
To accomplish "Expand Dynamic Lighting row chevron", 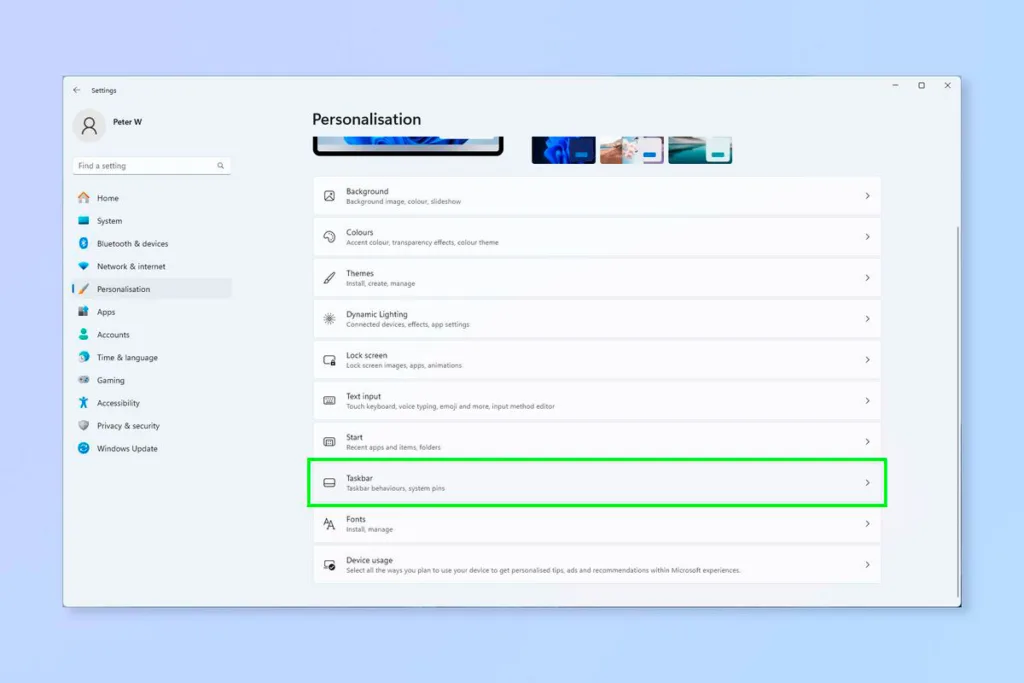I will (867, 319).
